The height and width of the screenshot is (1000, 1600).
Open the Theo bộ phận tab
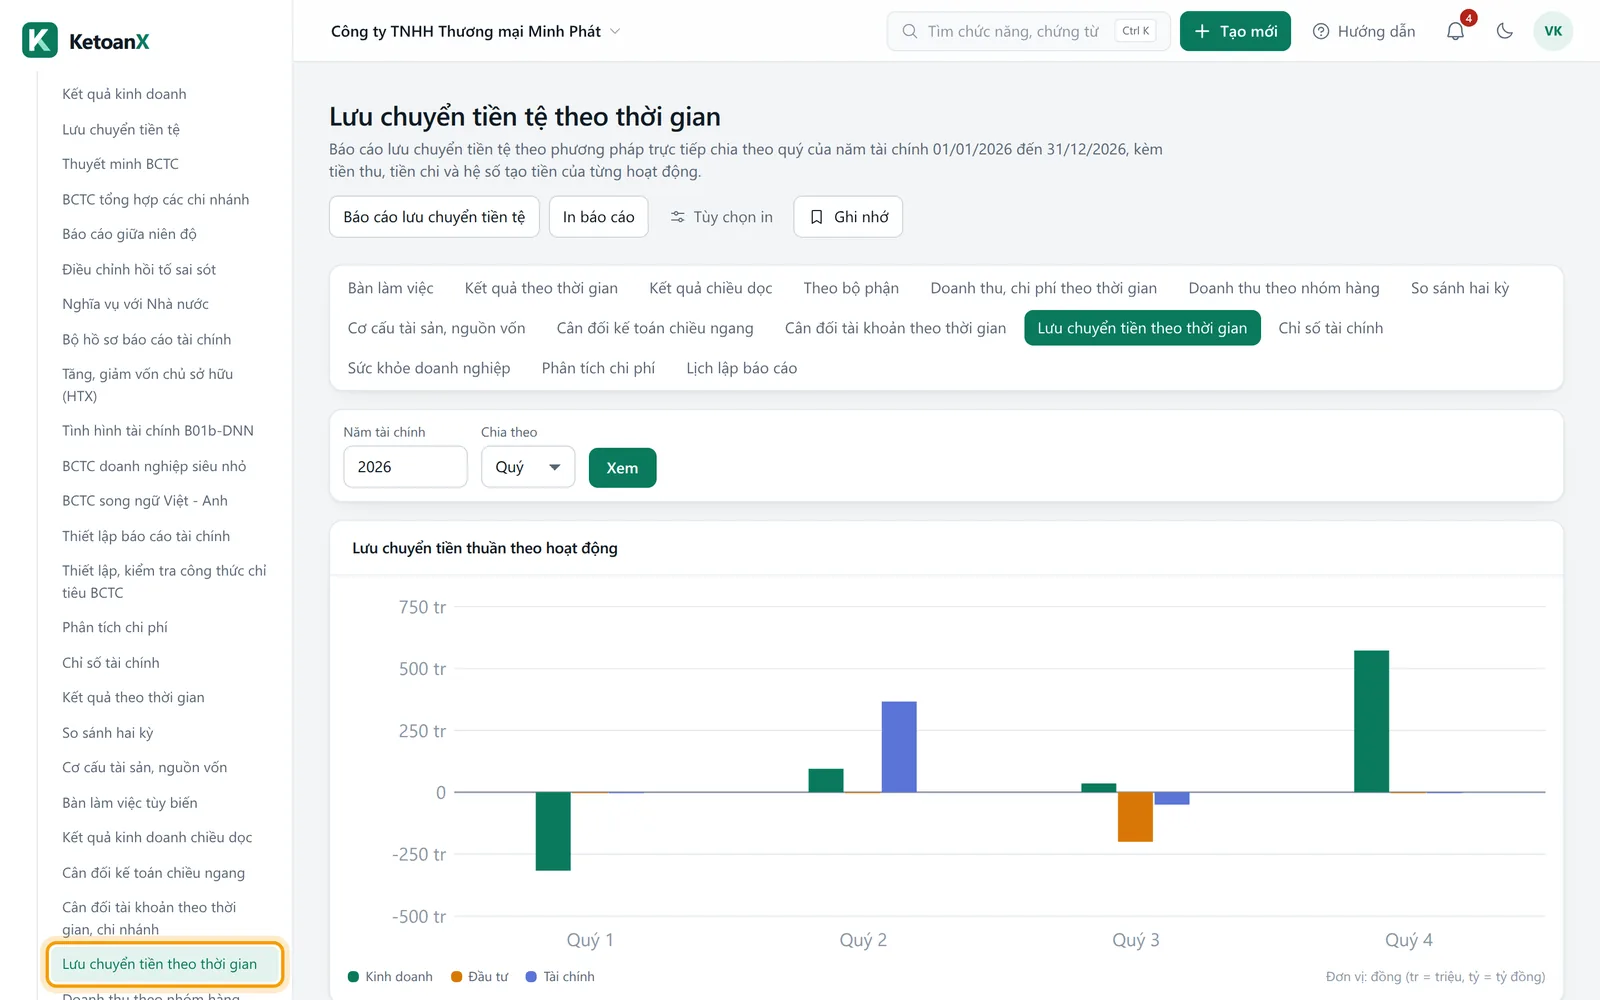851,288
